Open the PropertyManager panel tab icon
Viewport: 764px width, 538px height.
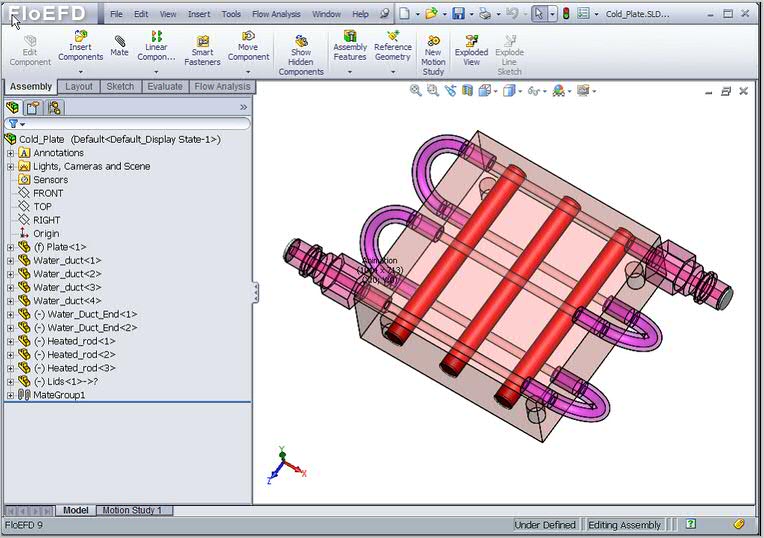32,107
